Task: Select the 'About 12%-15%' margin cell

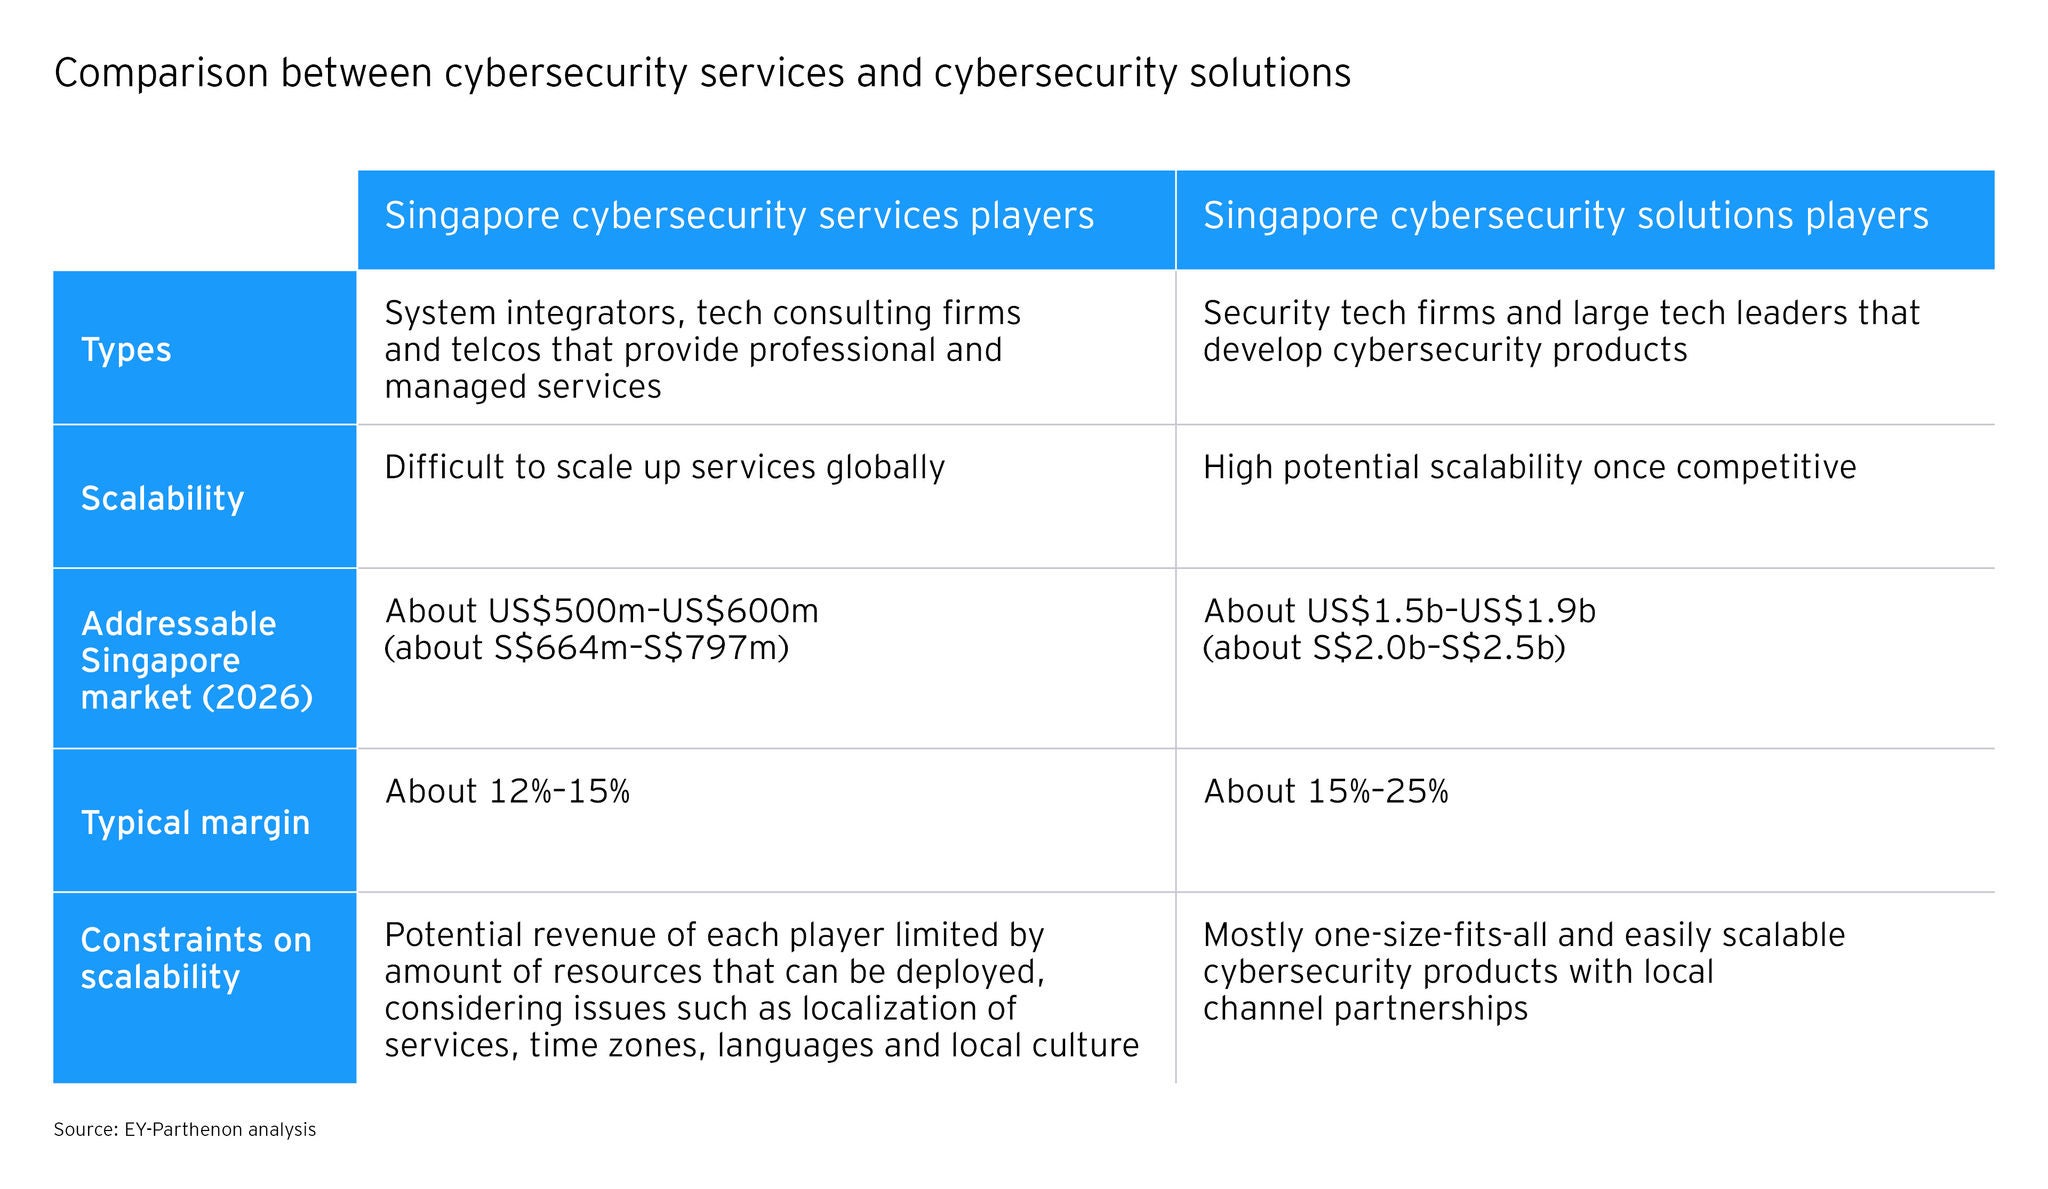Action: [x=507, y=792]
